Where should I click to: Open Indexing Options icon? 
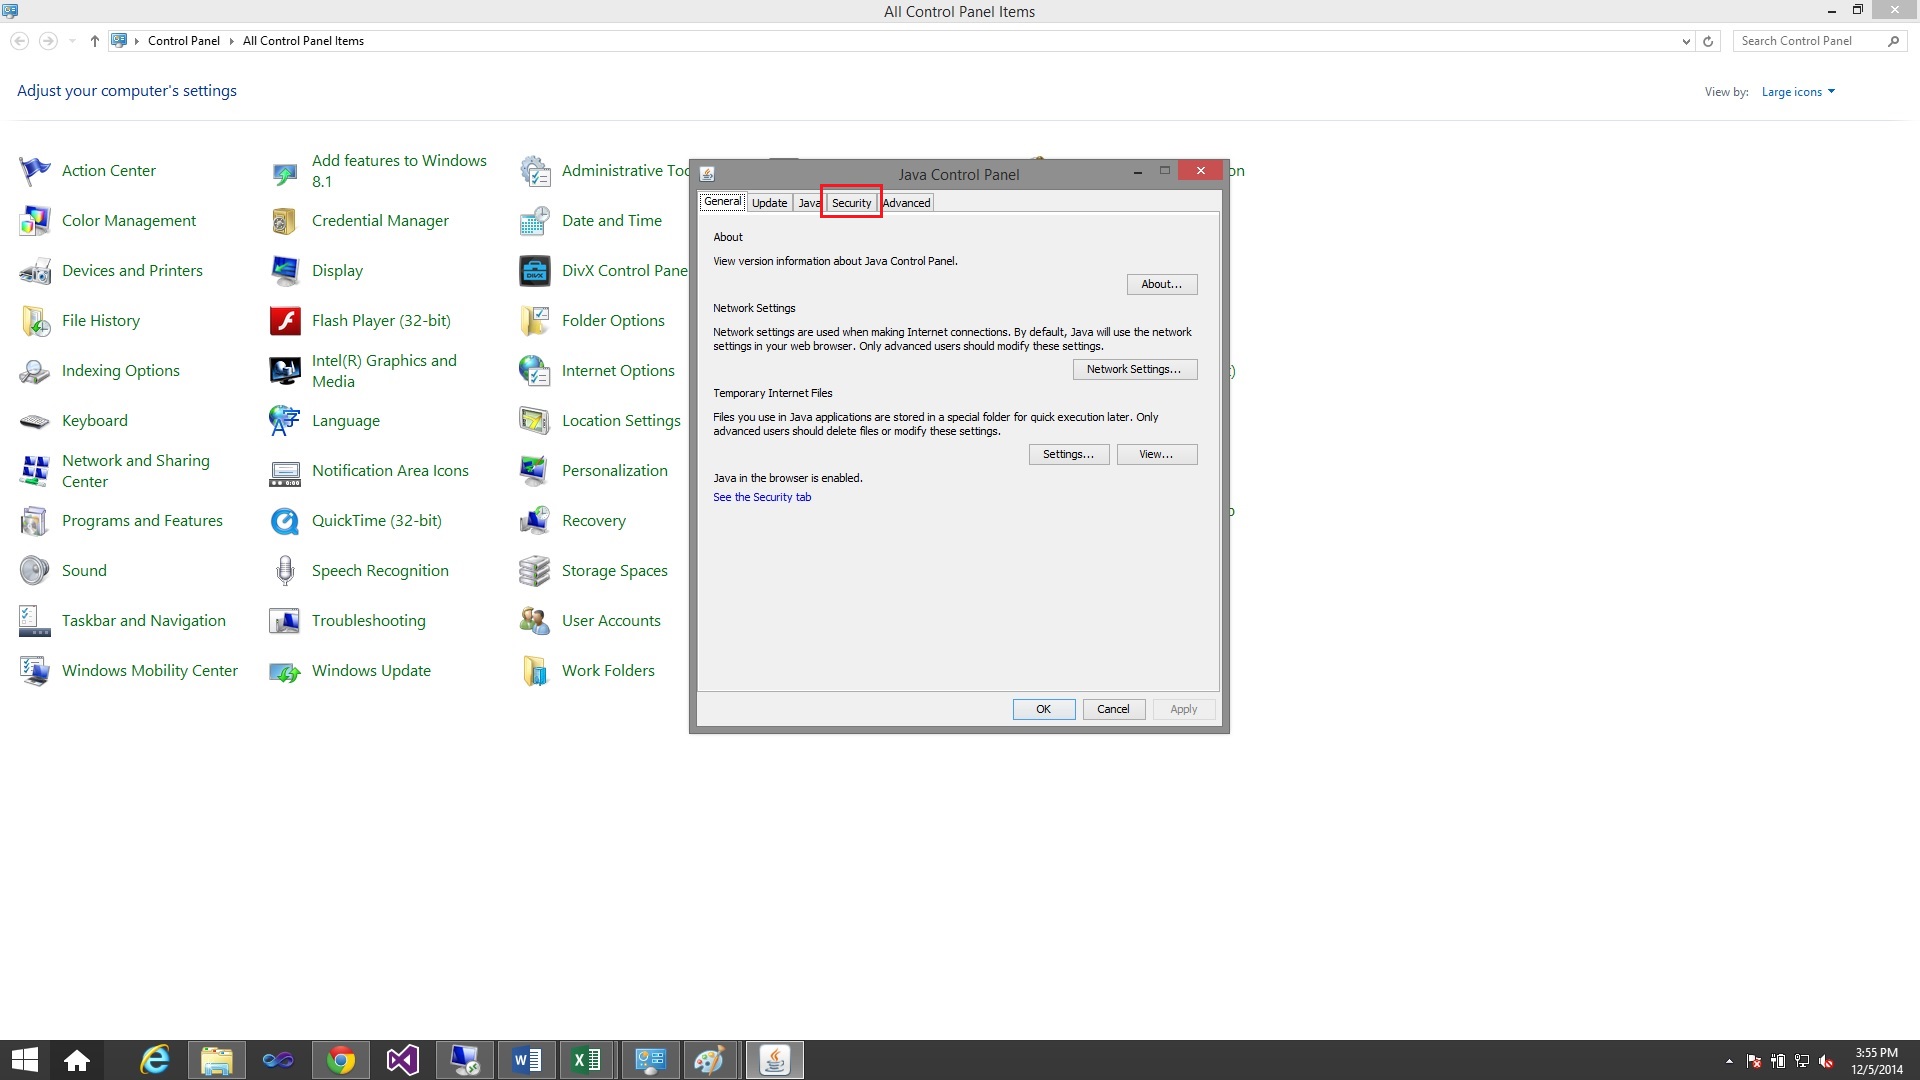(35, 371)
